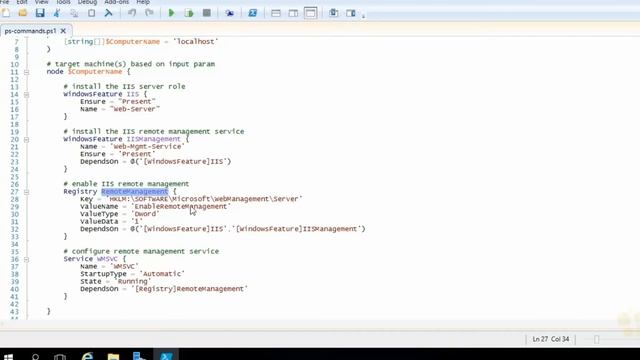Screen dimensions: 640x360
Task: Show the Script Pane Maximized layout icon
Action: pyautogui.click(x=310, y=13)
